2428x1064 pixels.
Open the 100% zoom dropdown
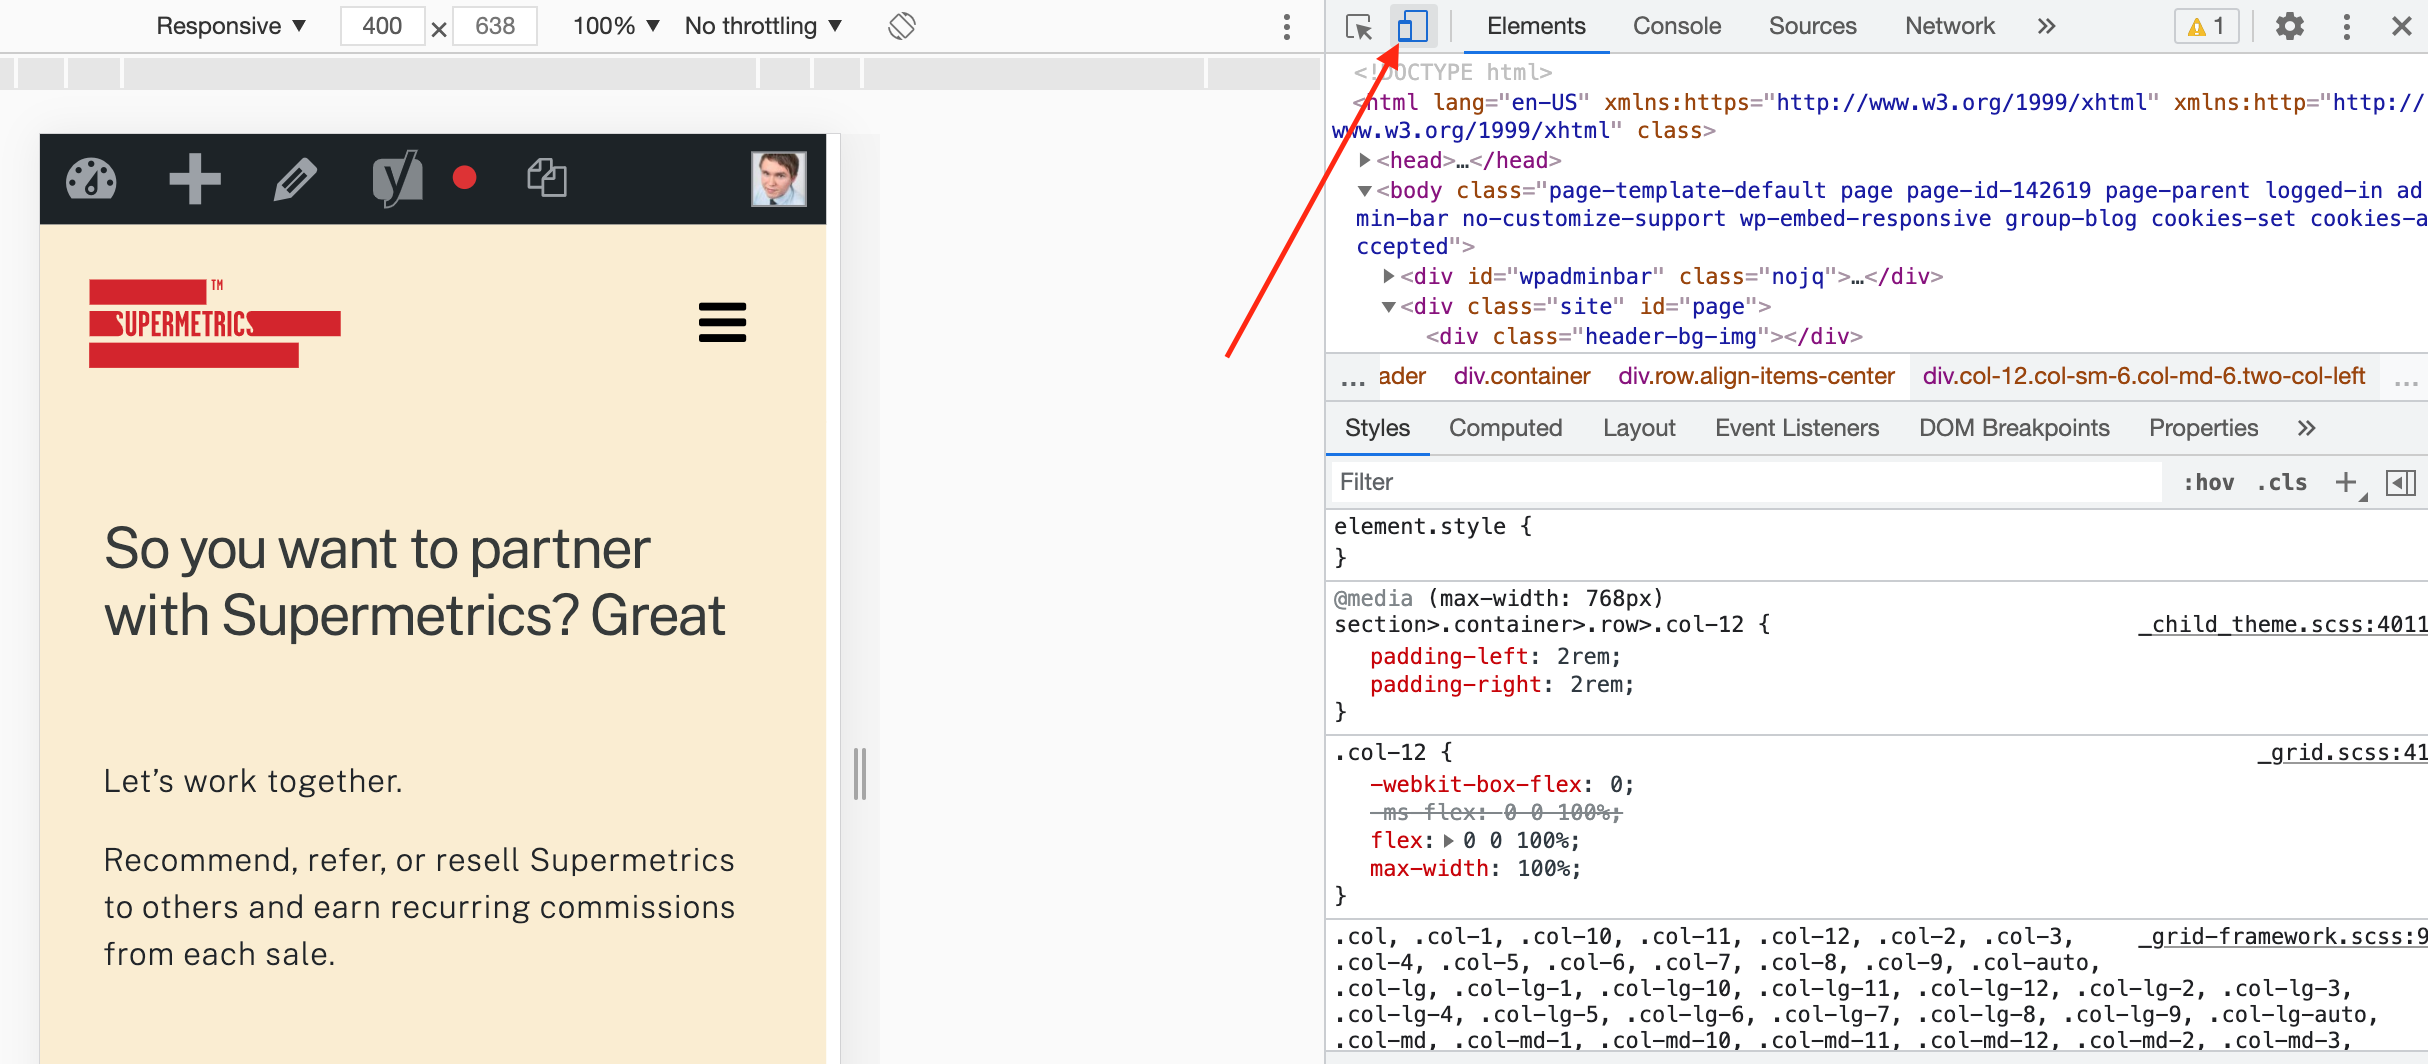click(x=616, y=26)
